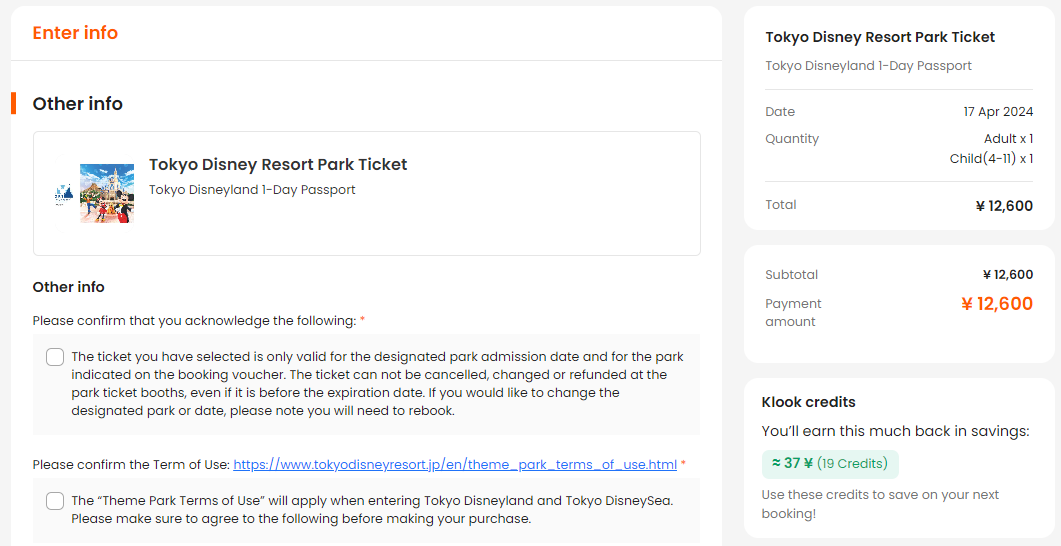
Task: Click the Subtotal ¥ 12,600 value
Action: pos(1008,275)
